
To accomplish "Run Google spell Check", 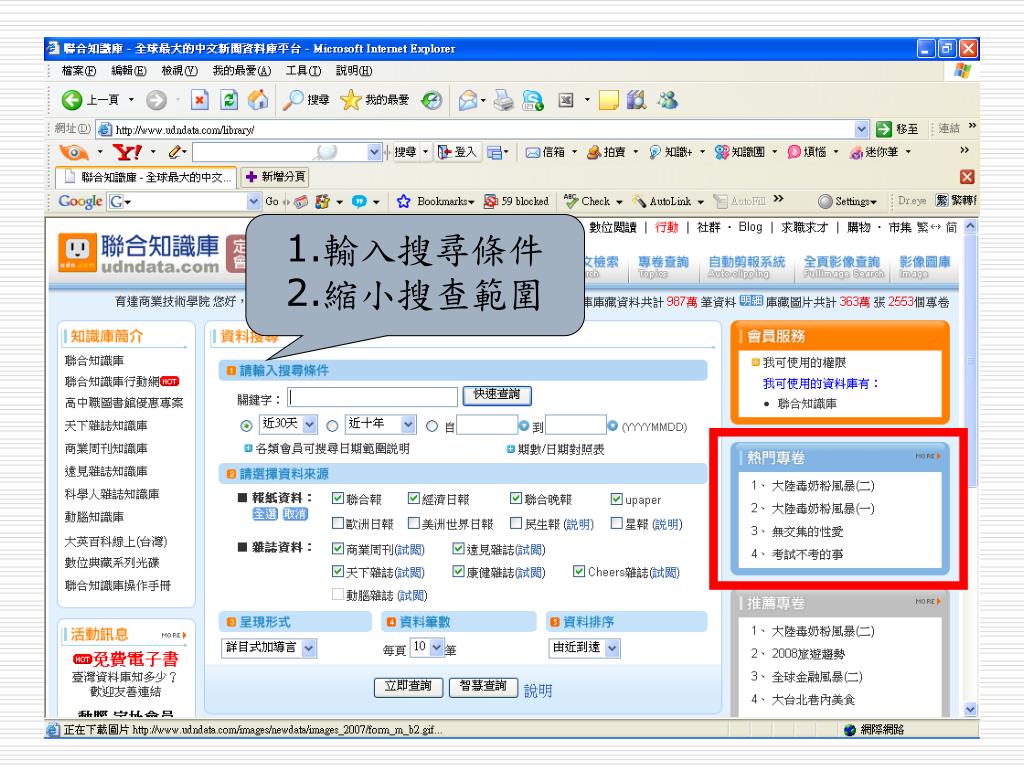I will click(x=586, y=201).
